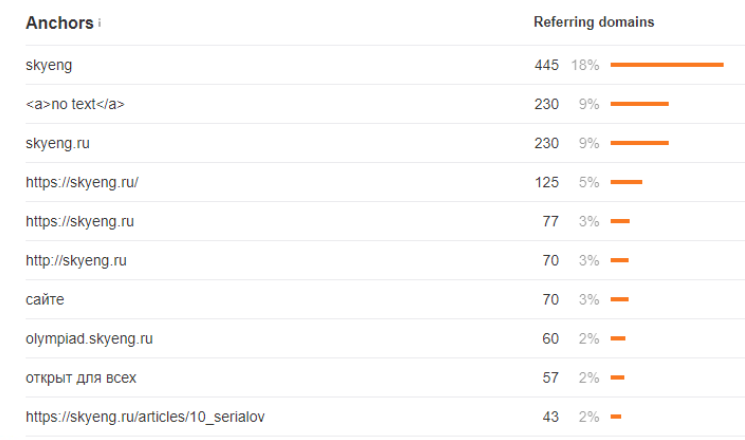The height and width of the screenshot is (440, 745).
Task: Open the 10_serialov article anchor
Action: [145, 416]
